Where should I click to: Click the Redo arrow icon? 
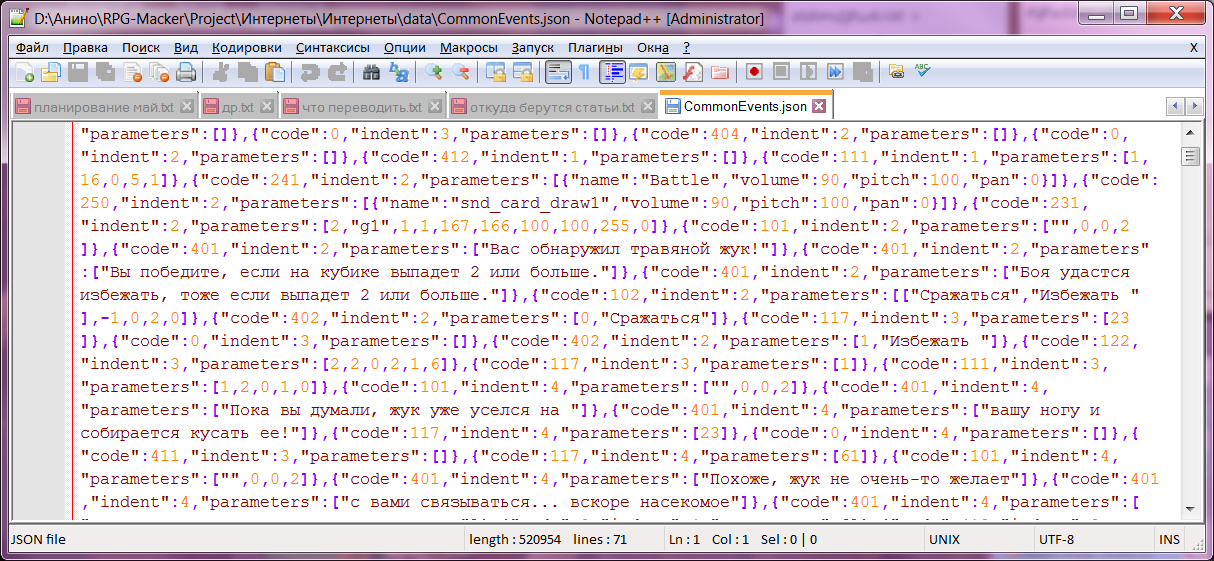[337, 72]
